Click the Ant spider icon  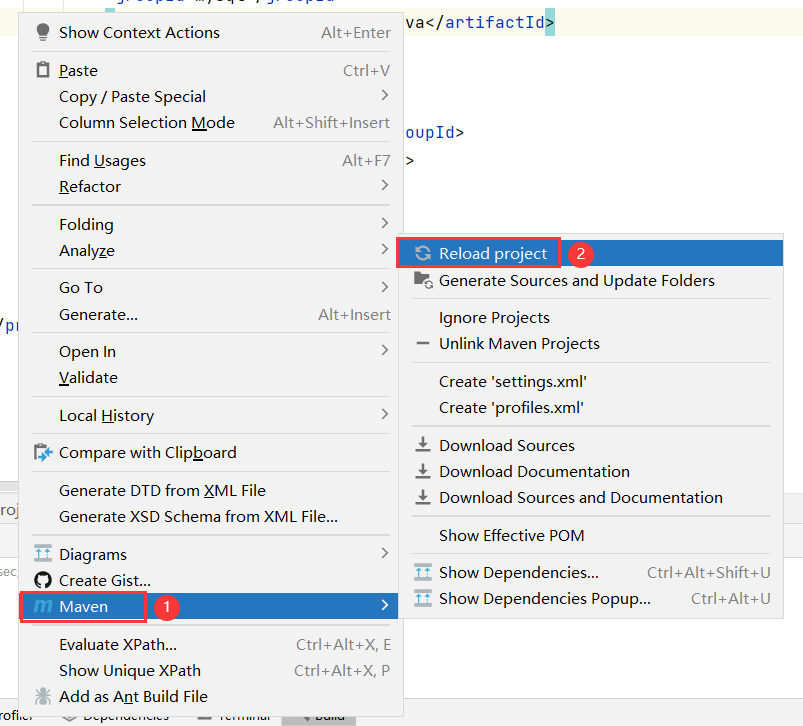(x=43, y=696)
